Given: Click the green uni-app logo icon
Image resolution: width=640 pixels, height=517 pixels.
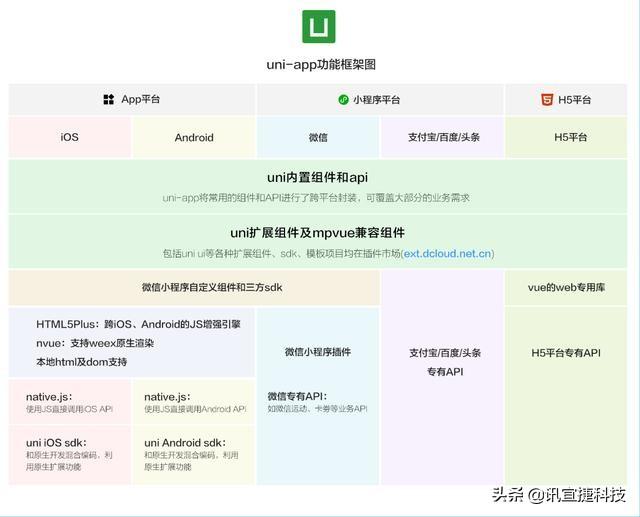Looking at the screenshot, I should [318, 27].
